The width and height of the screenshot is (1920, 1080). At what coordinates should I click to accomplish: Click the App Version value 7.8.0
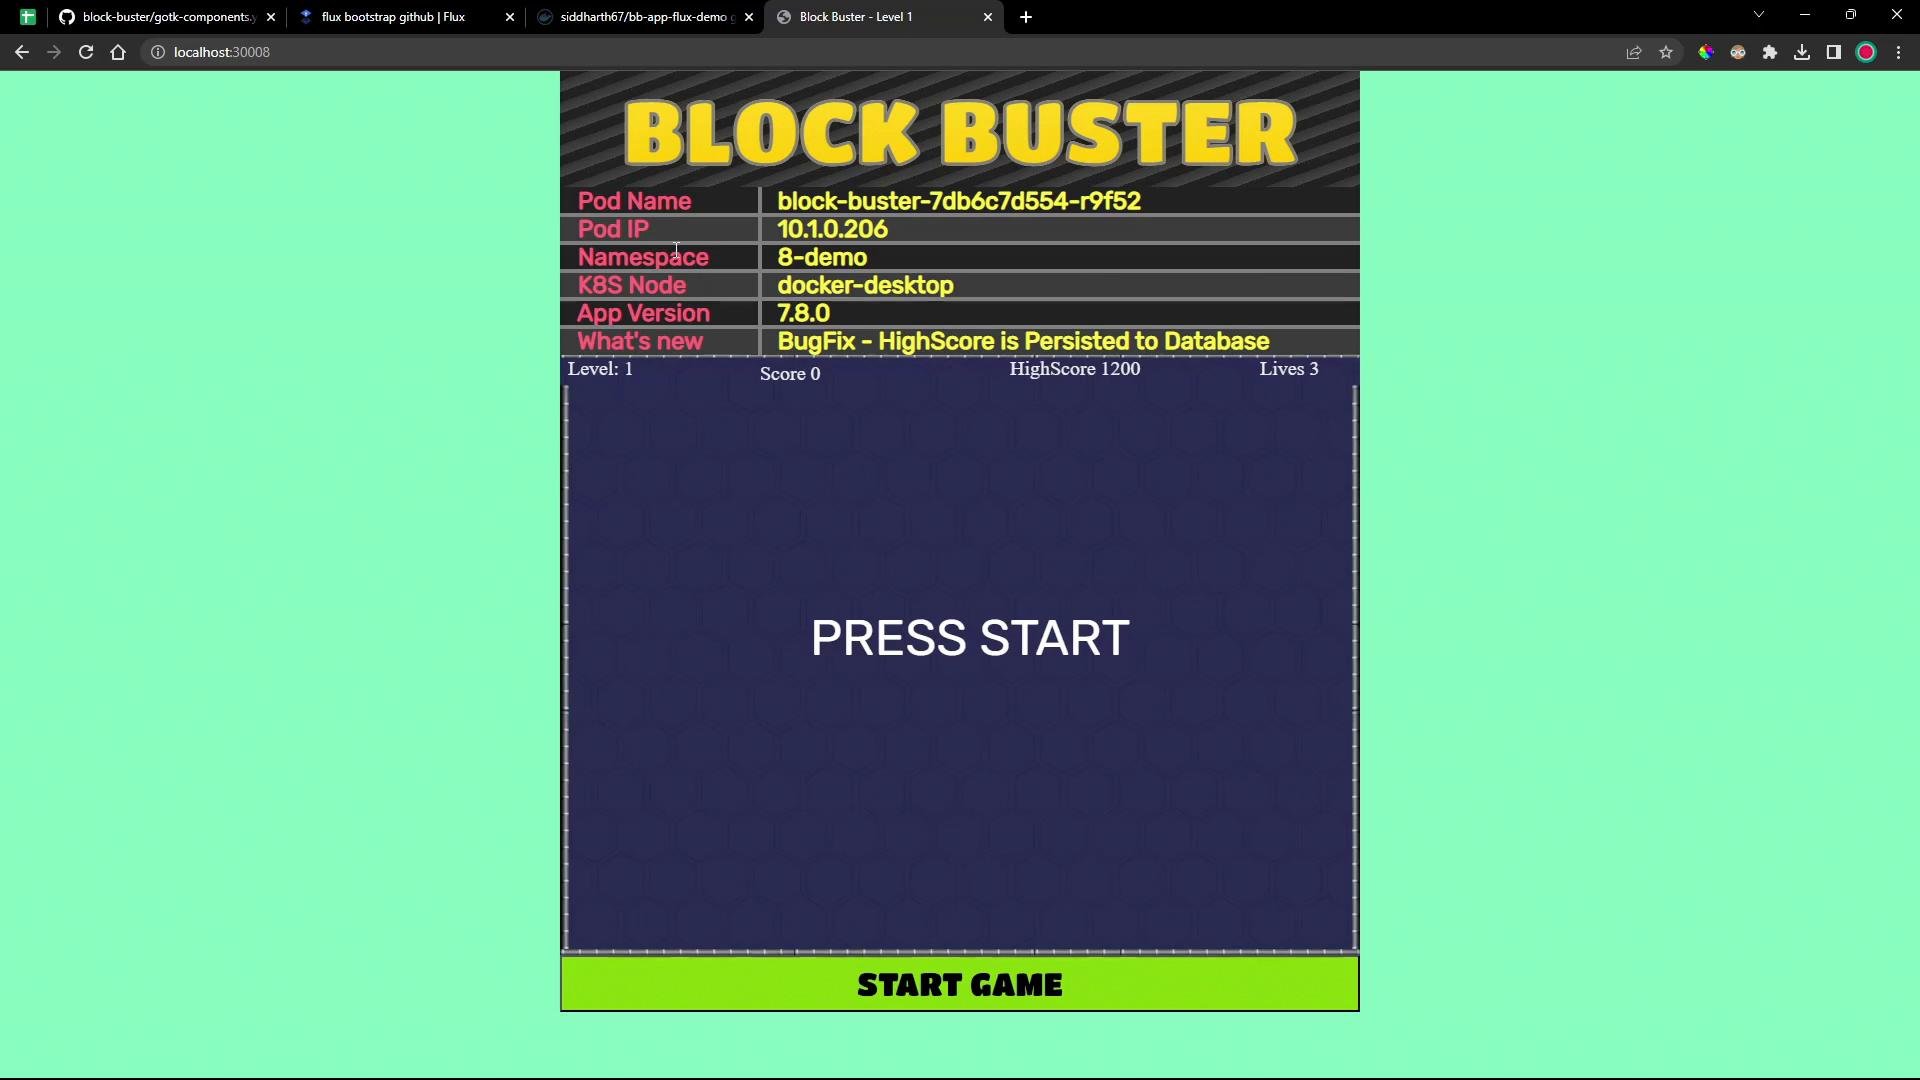804,313
